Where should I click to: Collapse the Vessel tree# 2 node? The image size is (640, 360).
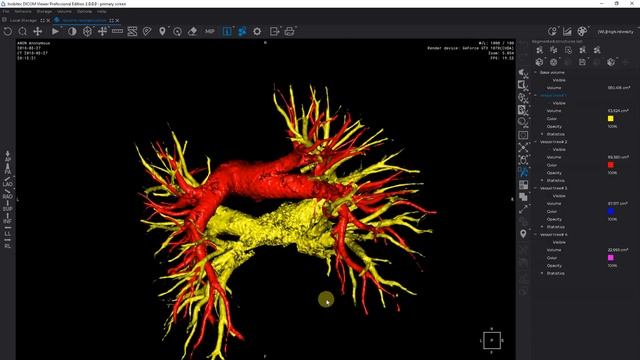[536, 142]
